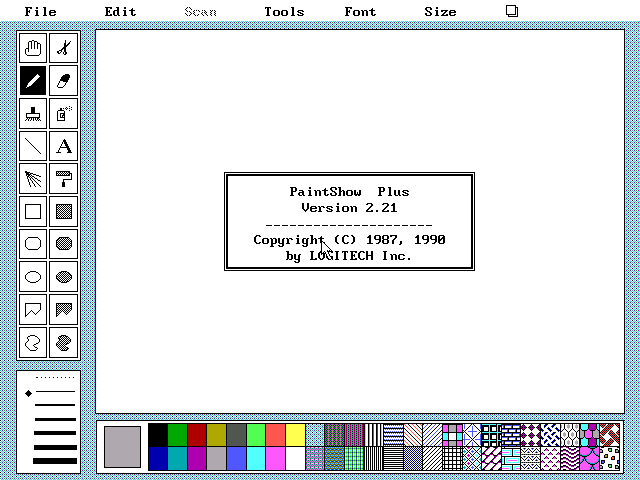Pick the magenta pink color swatch
This screenshot has height=480, width=640.
276,458
